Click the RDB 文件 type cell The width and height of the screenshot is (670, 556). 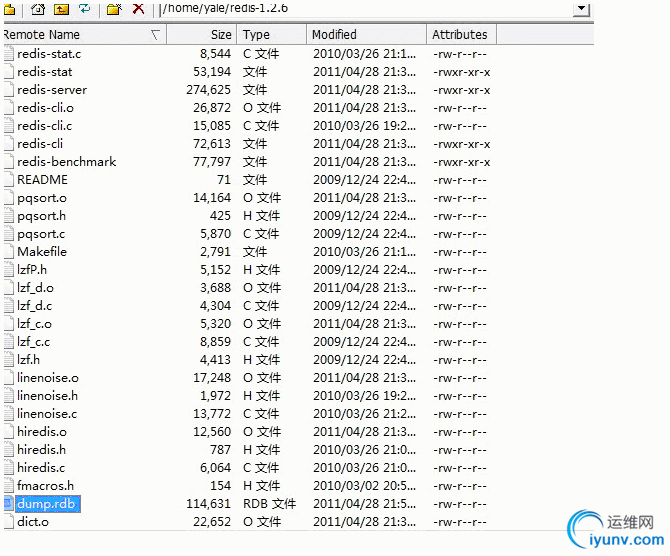click(x=269, y=503)
